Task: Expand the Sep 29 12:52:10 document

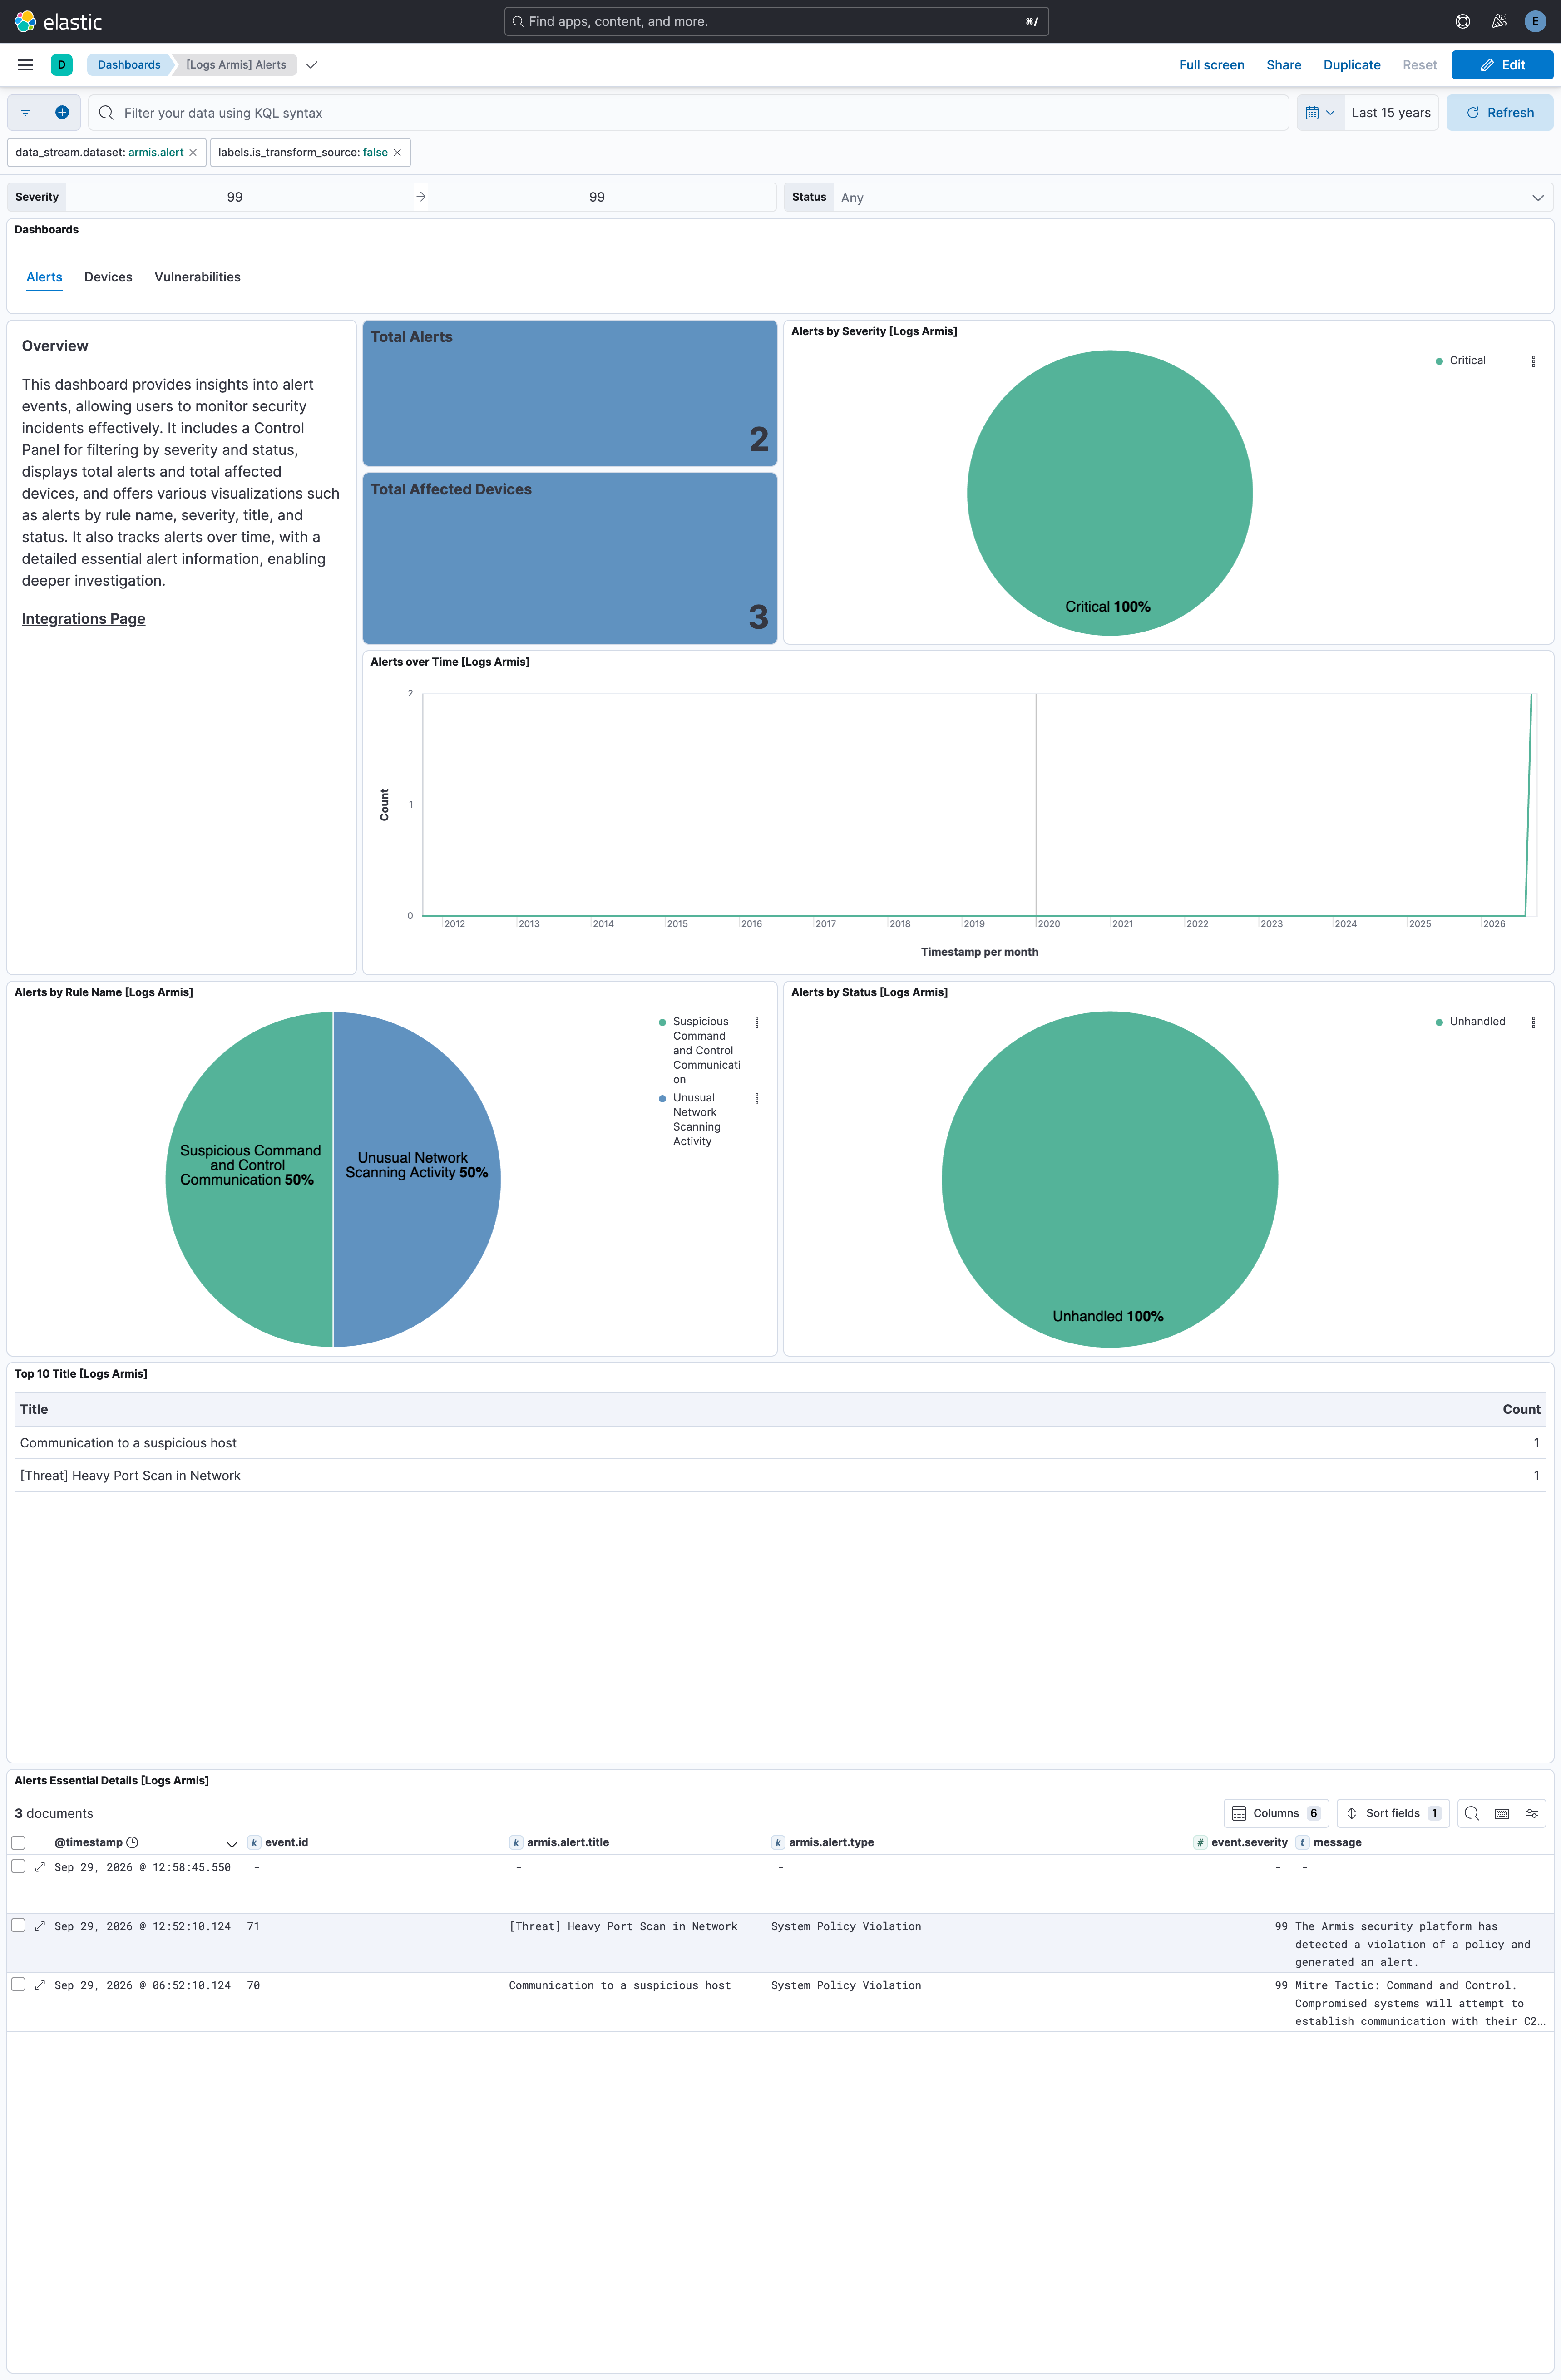Action: pos(40,1926)
